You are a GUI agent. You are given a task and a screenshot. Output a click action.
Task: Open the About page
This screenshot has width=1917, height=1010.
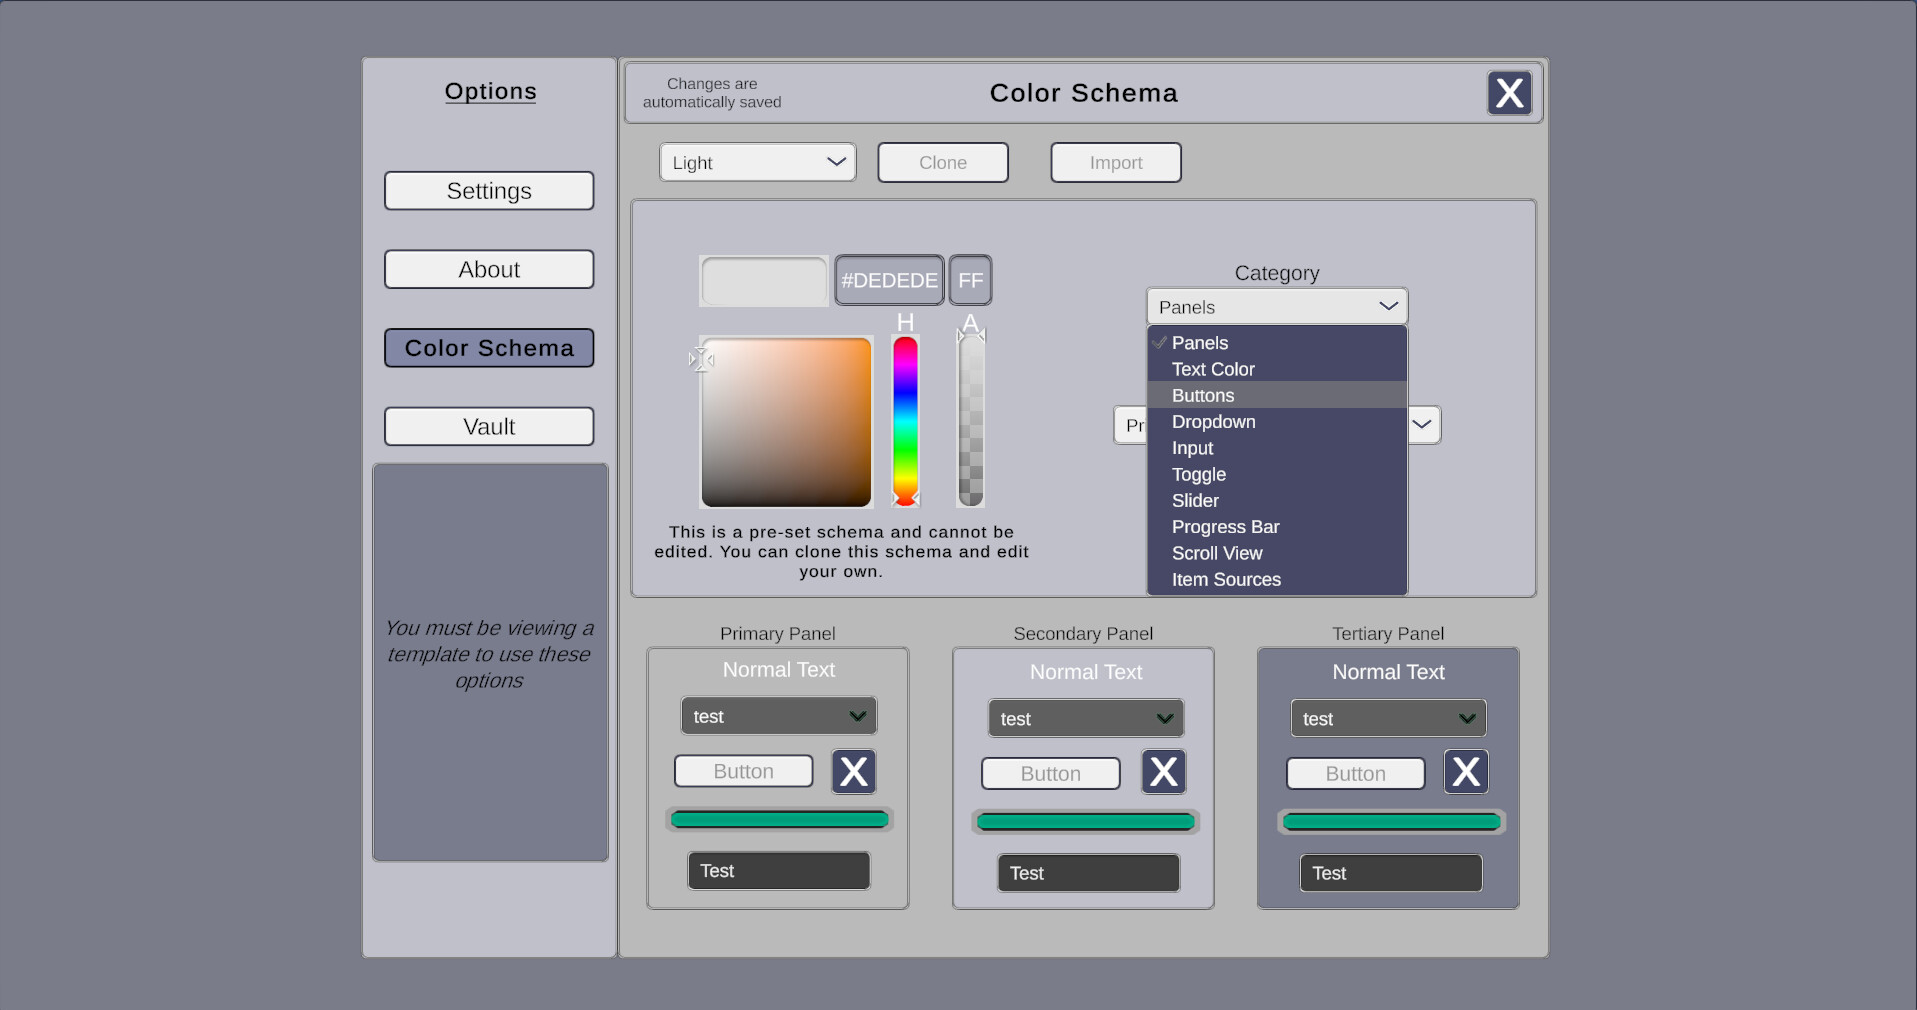click(488, 268)
